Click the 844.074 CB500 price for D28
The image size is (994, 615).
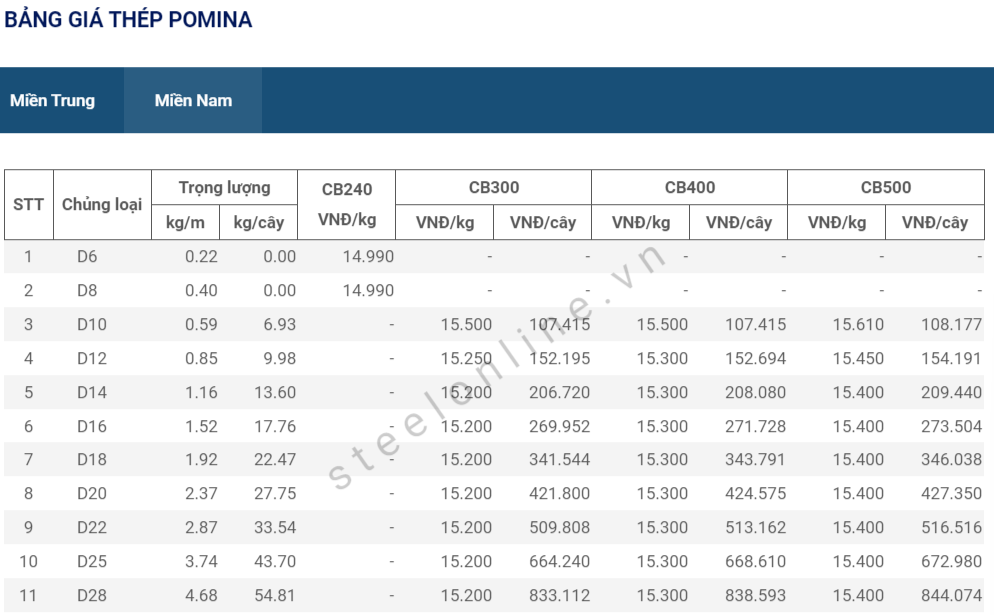click(x=951, y=595)
